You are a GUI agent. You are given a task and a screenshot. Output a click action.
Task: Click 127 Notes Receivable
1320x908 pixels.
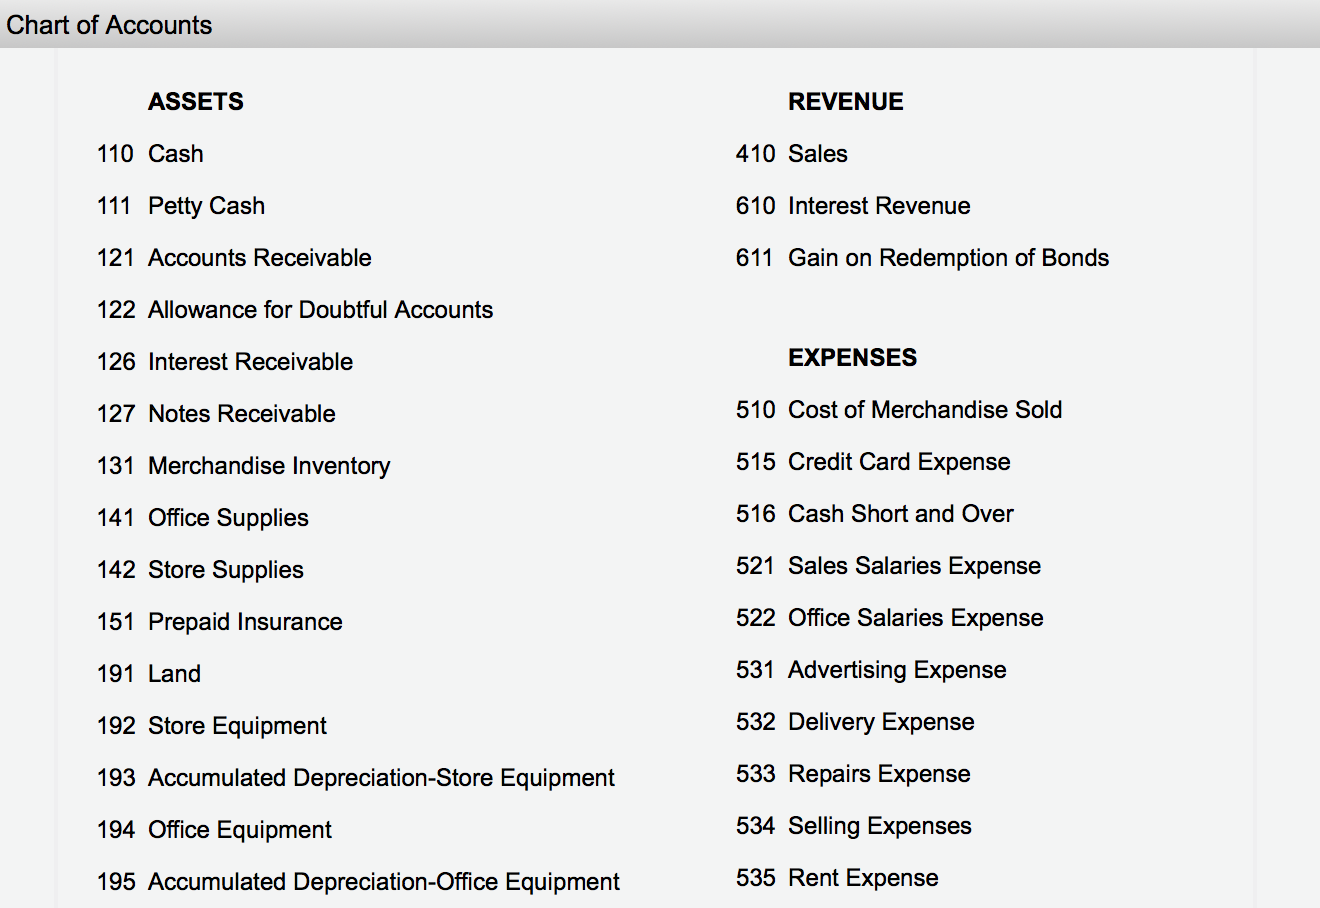click(x=216, y=414)
